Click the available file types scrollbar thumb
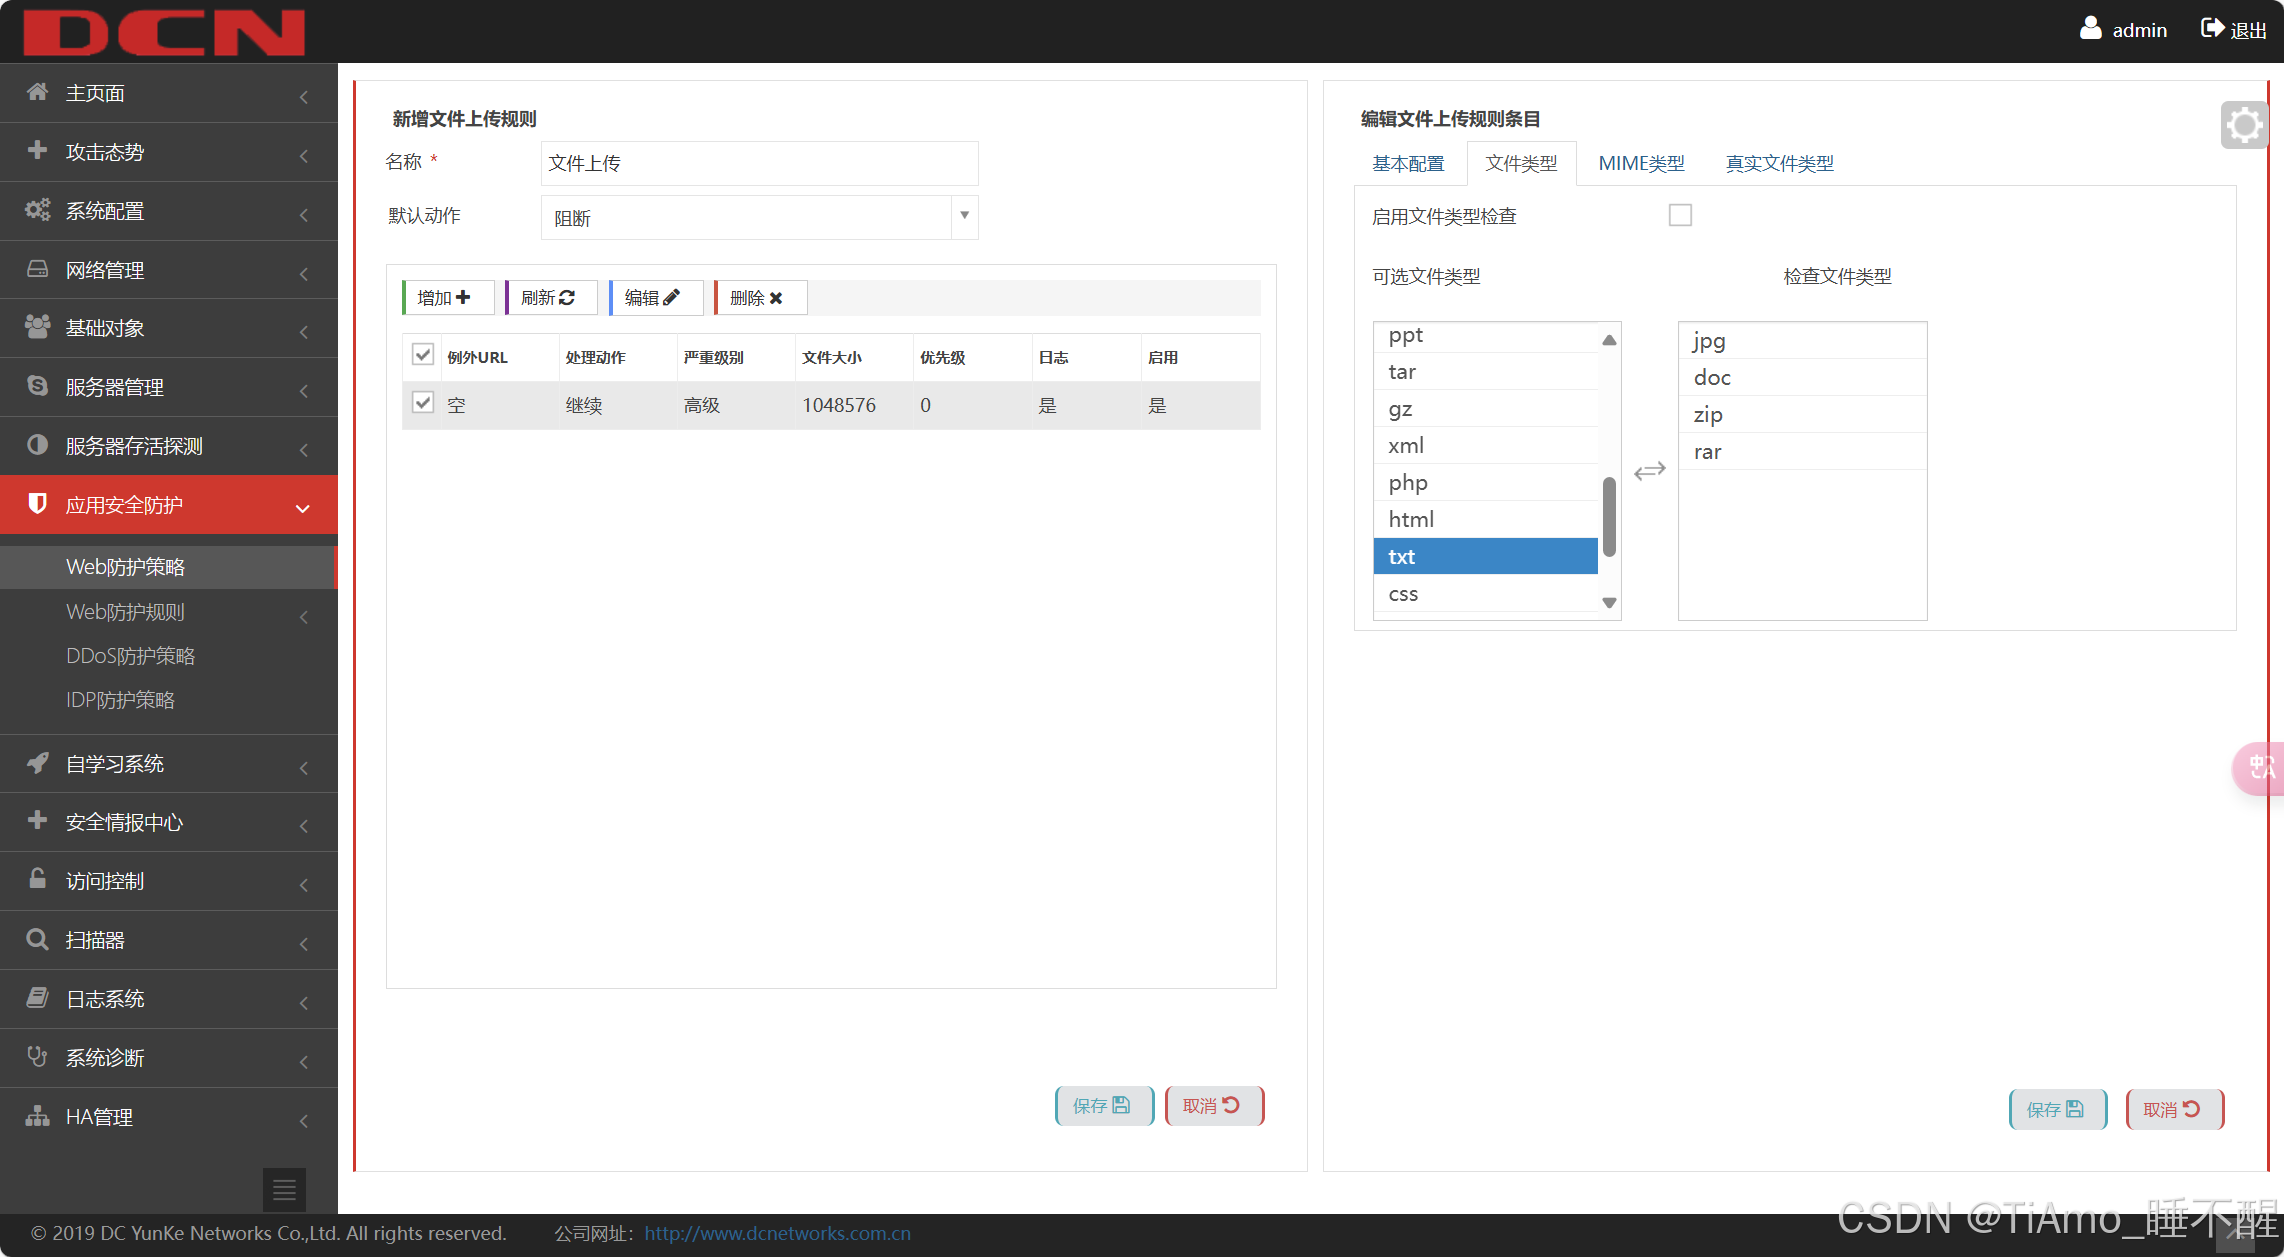The image size is (2284, 1257). pos(1609,517)
